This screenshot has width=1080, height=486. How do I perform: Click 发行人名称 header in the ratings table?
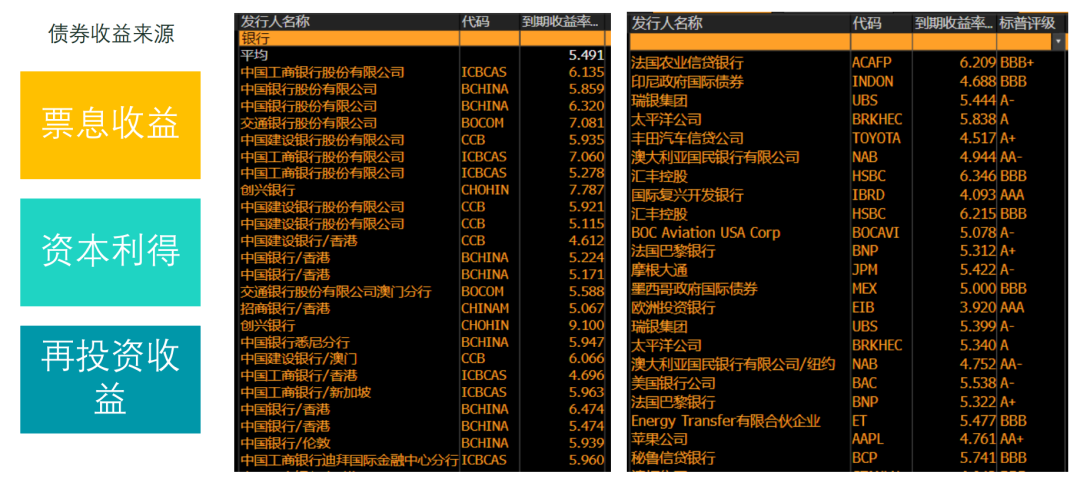667,23
